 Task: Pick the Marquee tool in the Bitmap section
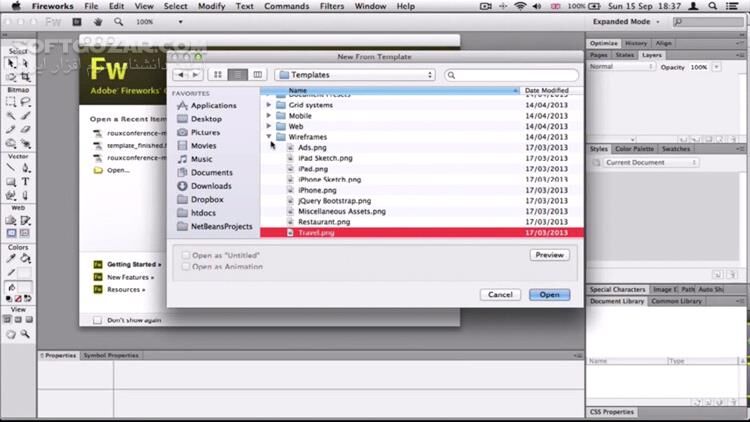(x=11, y=101)
